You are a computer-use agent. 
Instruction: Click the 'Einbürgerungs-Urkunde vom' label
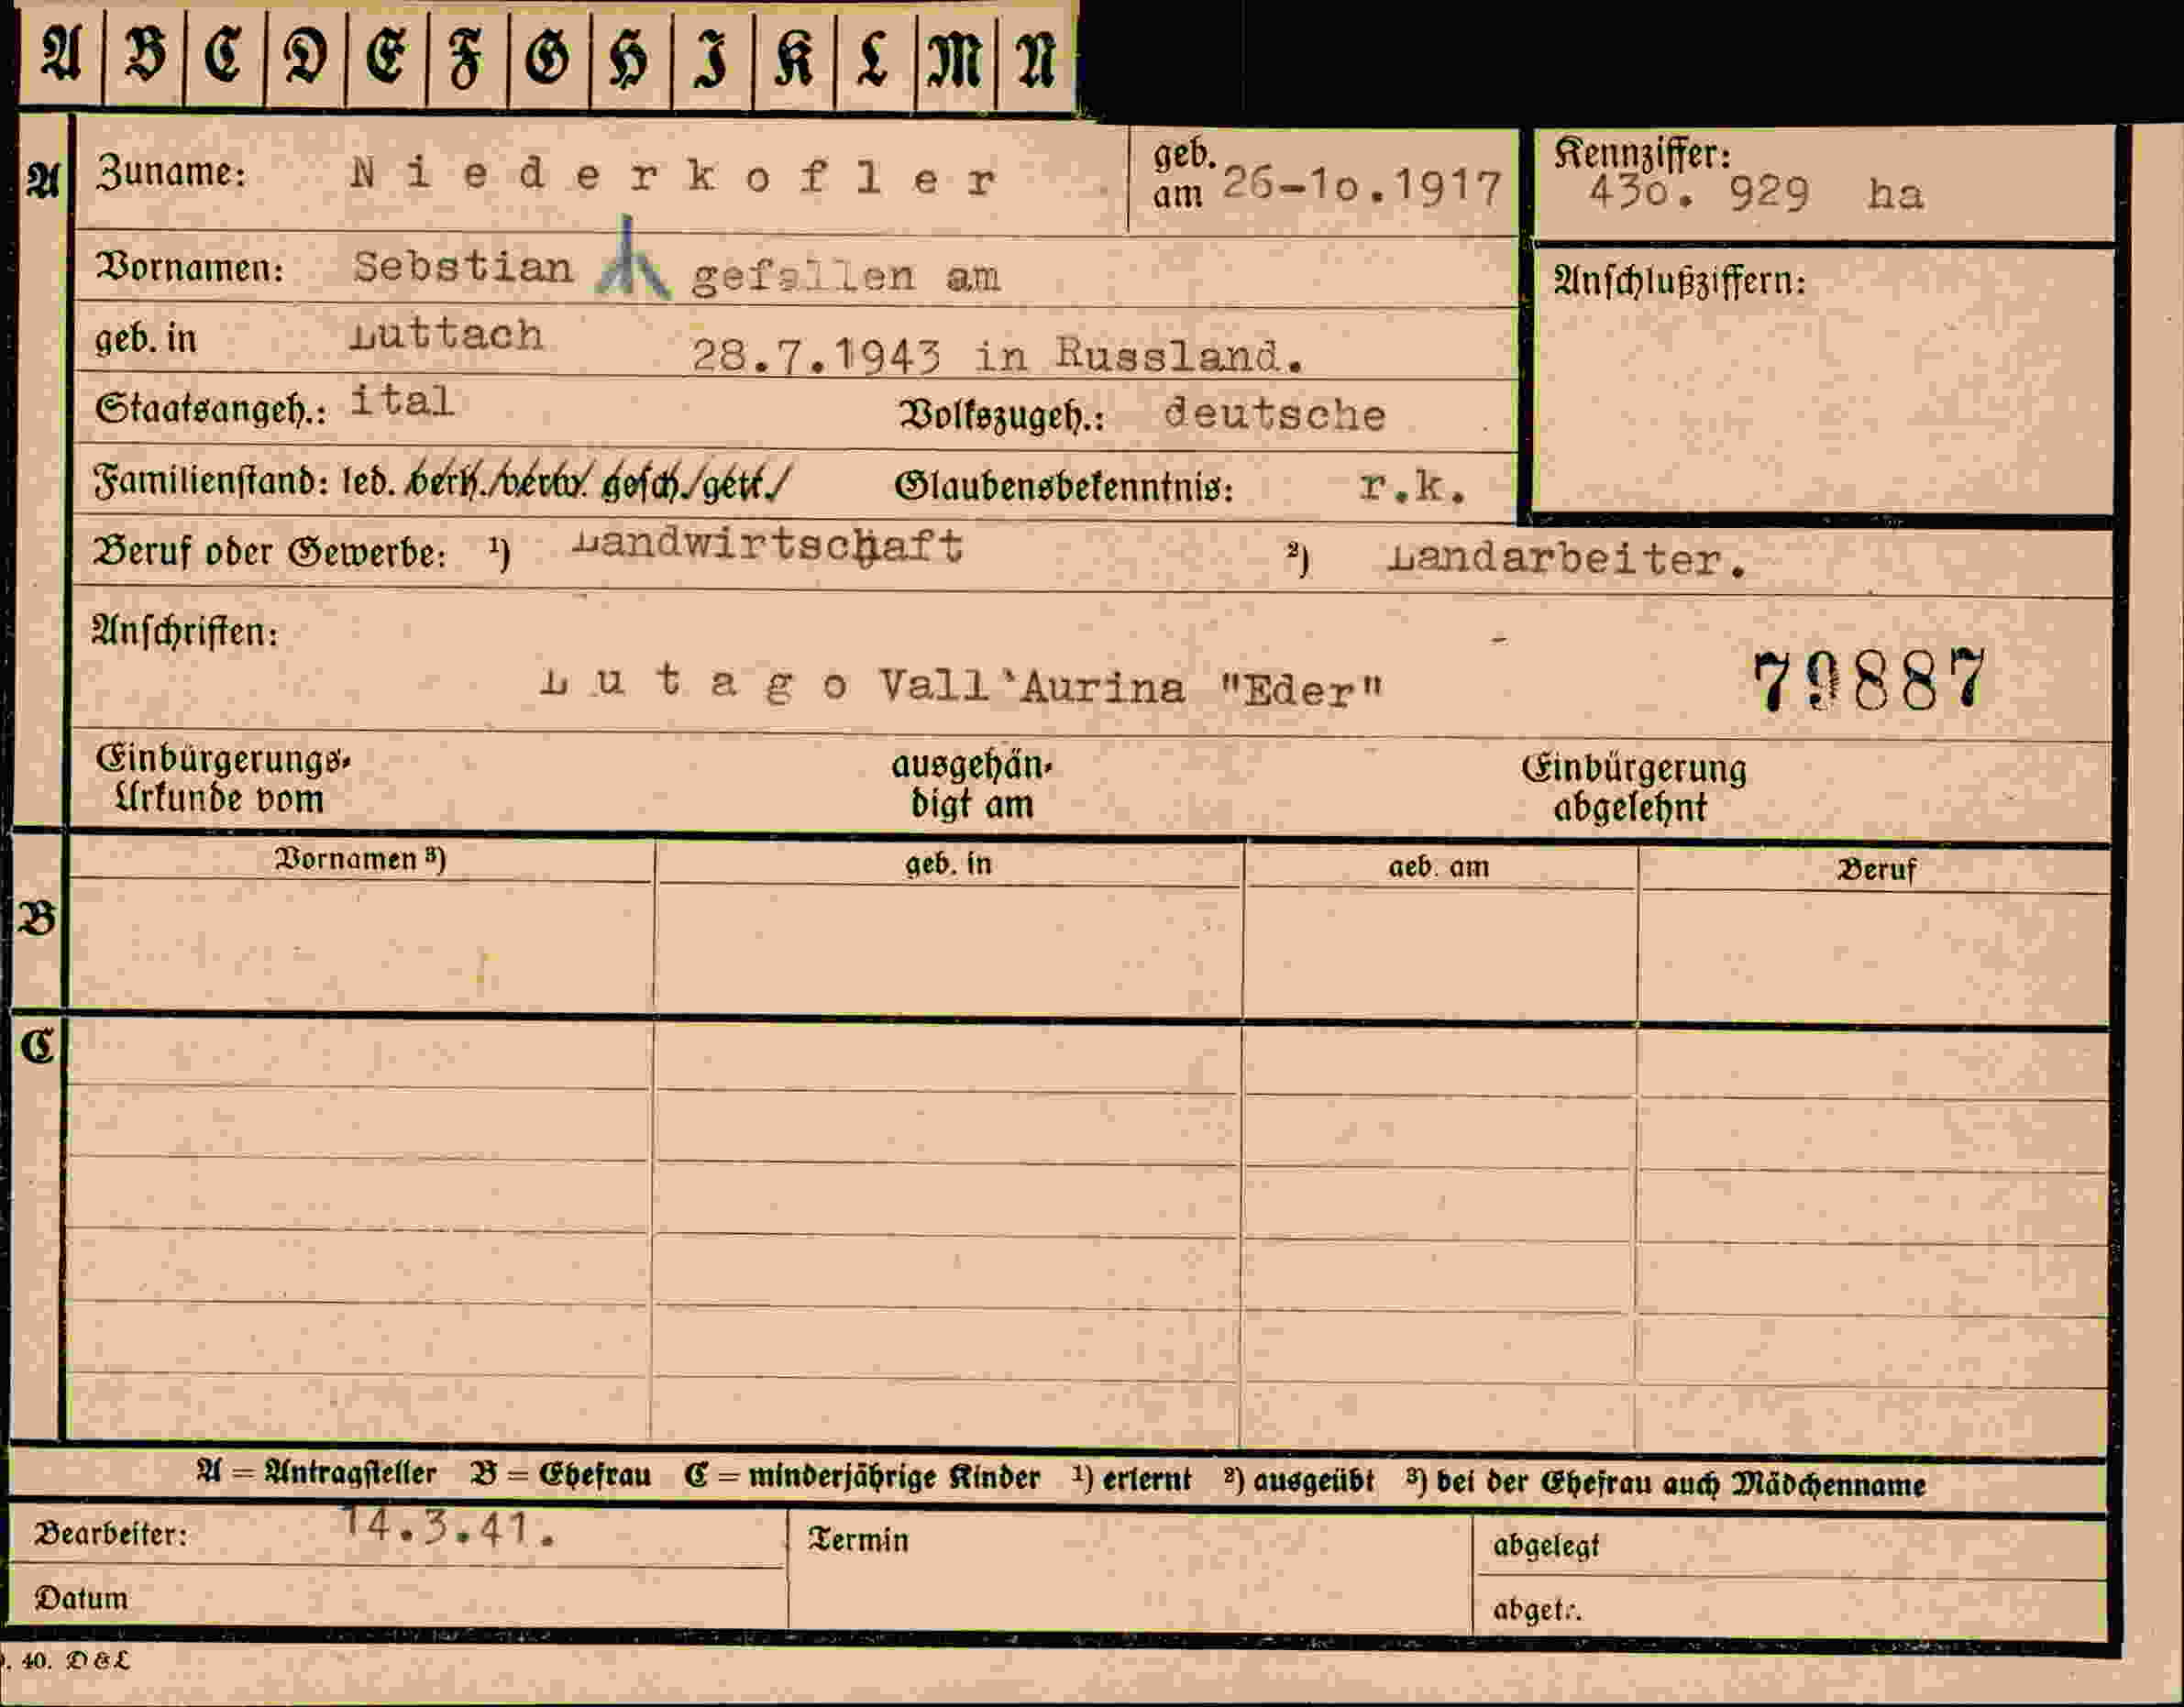[224, 779]
